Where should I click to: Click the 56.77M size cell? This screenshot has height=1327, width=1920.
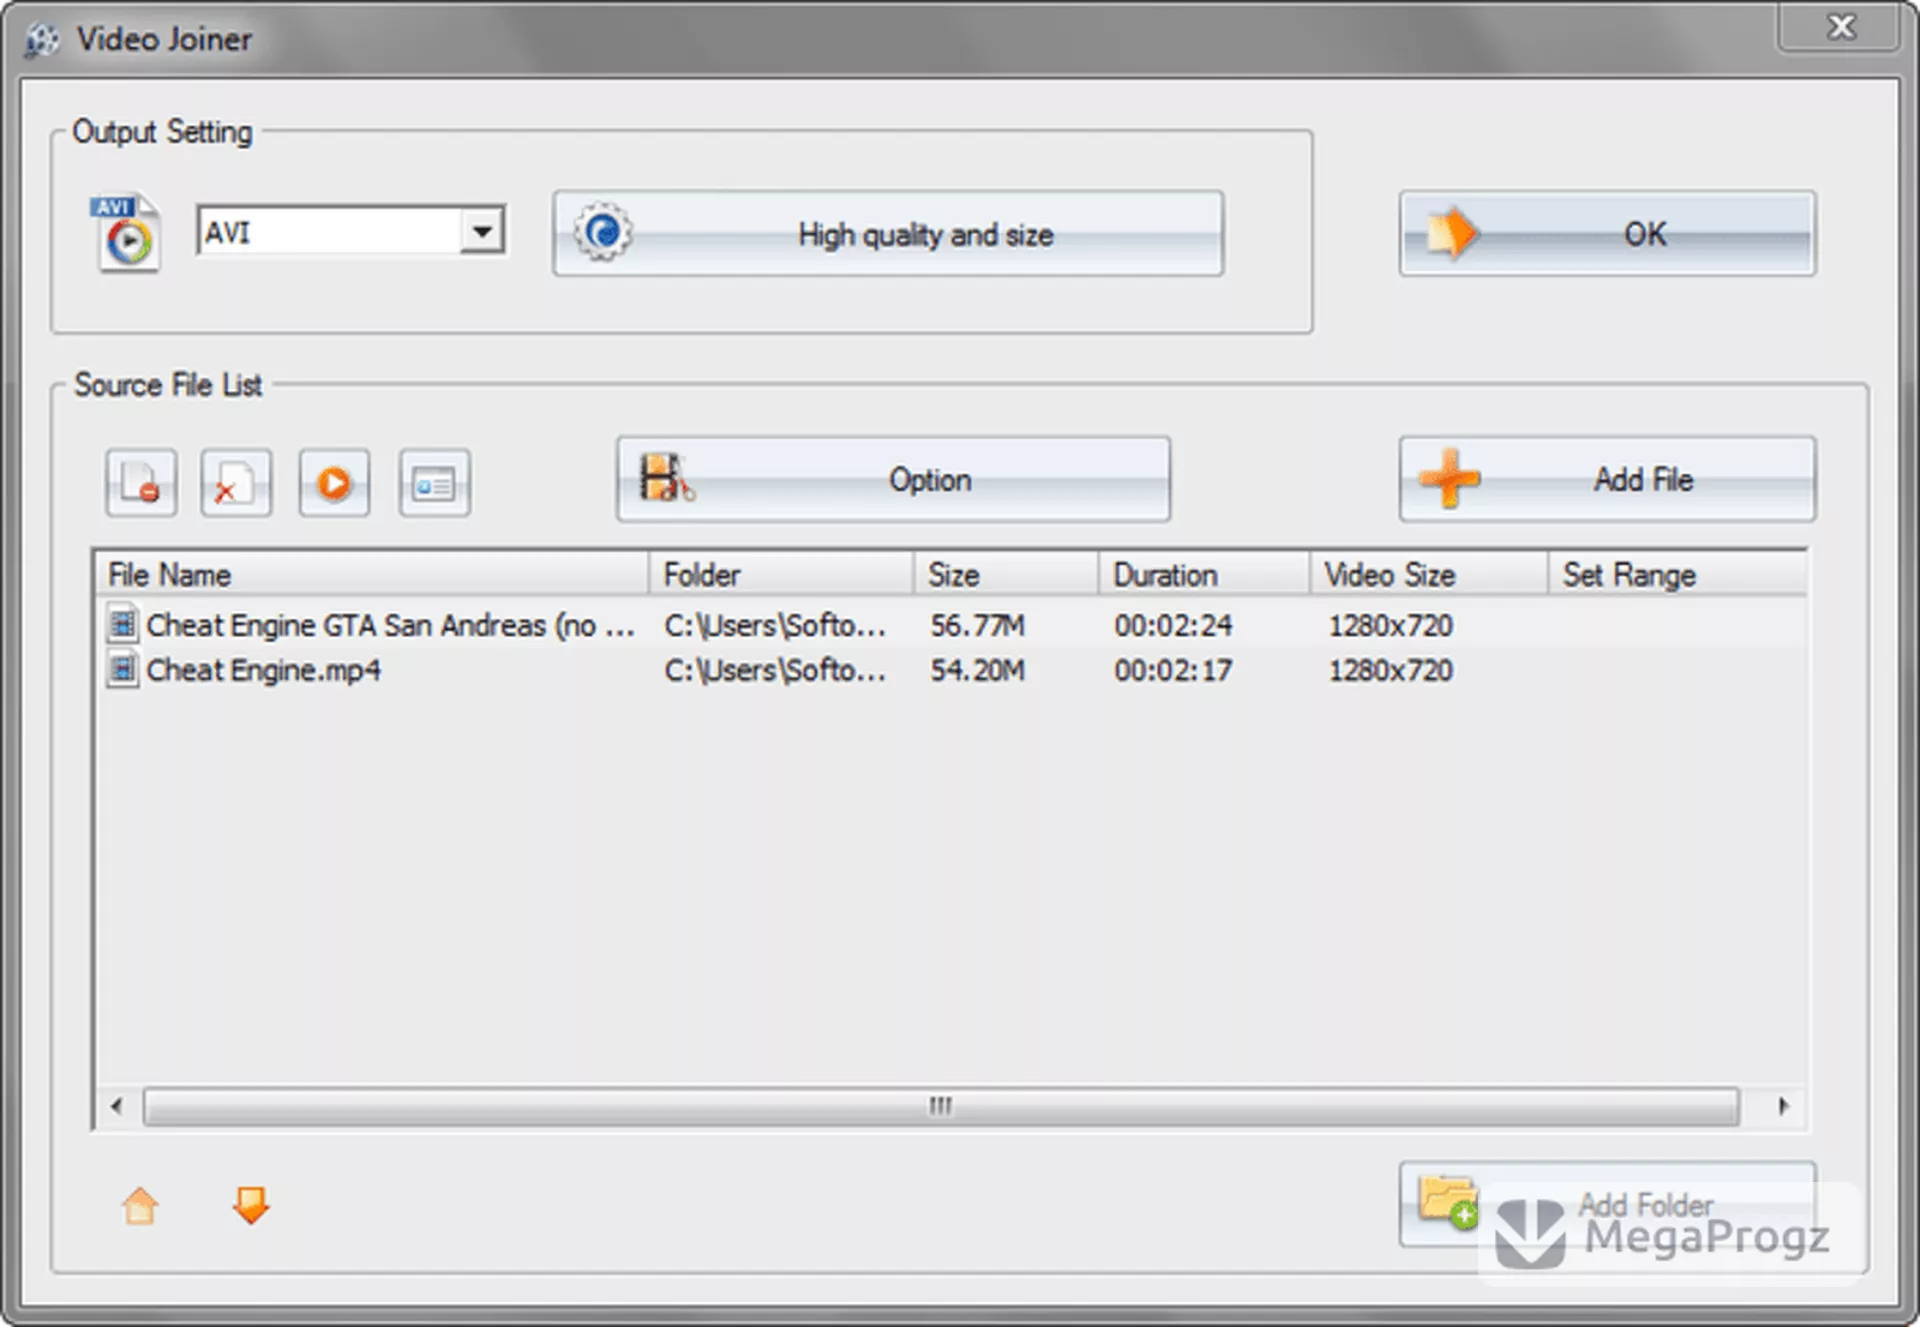[977, 625]
